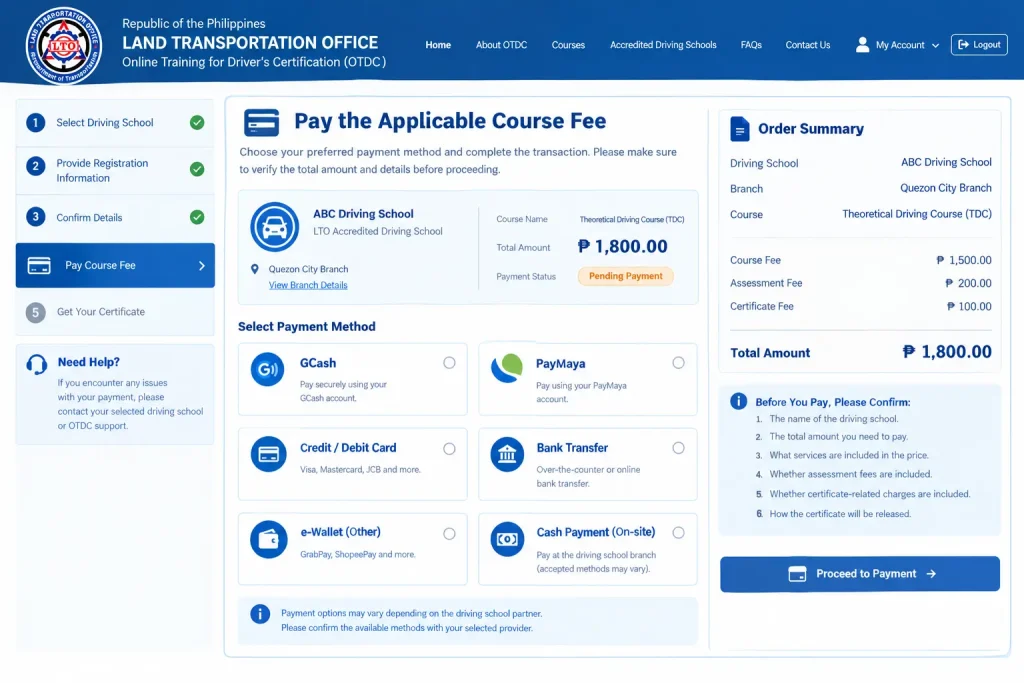Click the Bank Transfer building icon
Image resolution: width=1024 pixels, height=683 pixels.
point(507,454)
